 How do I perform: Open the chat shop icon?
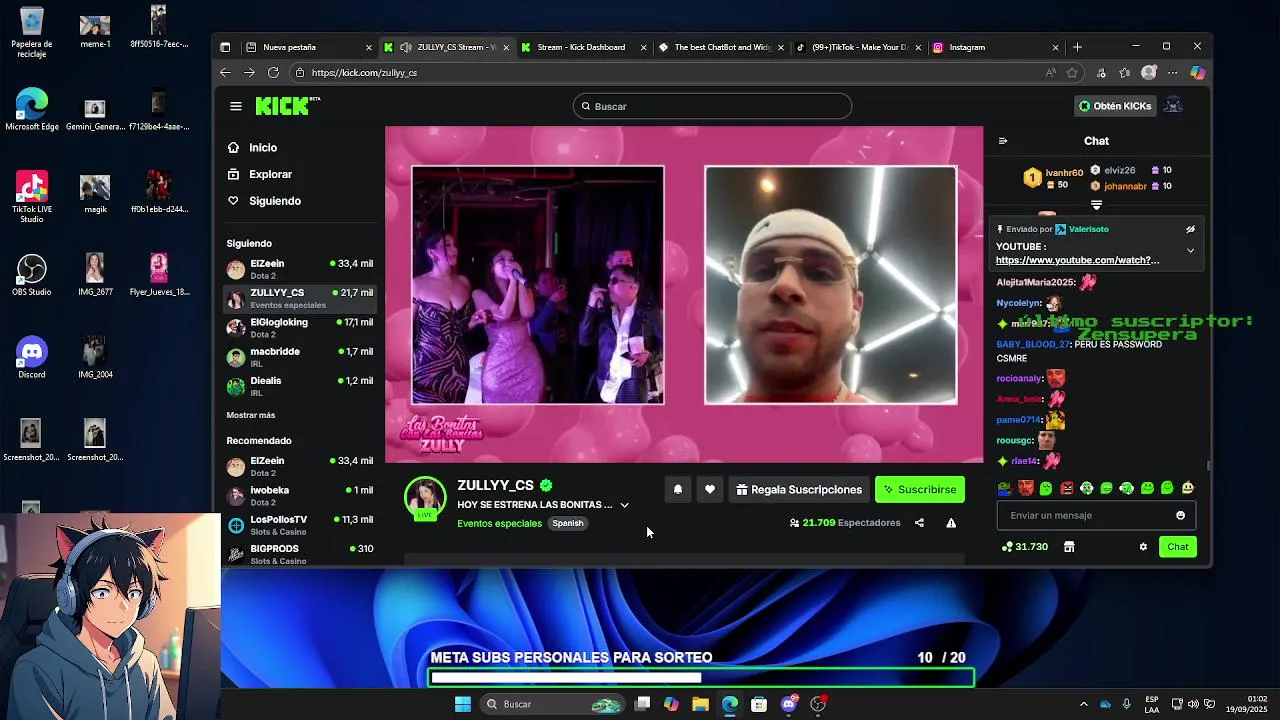coord(1069,547)
